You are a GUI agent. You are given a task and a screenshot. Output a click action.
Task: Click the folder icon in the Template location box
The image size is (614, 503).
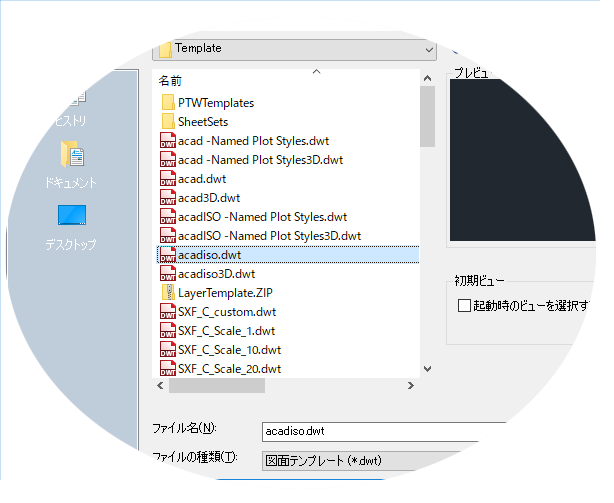coord(165,50)
